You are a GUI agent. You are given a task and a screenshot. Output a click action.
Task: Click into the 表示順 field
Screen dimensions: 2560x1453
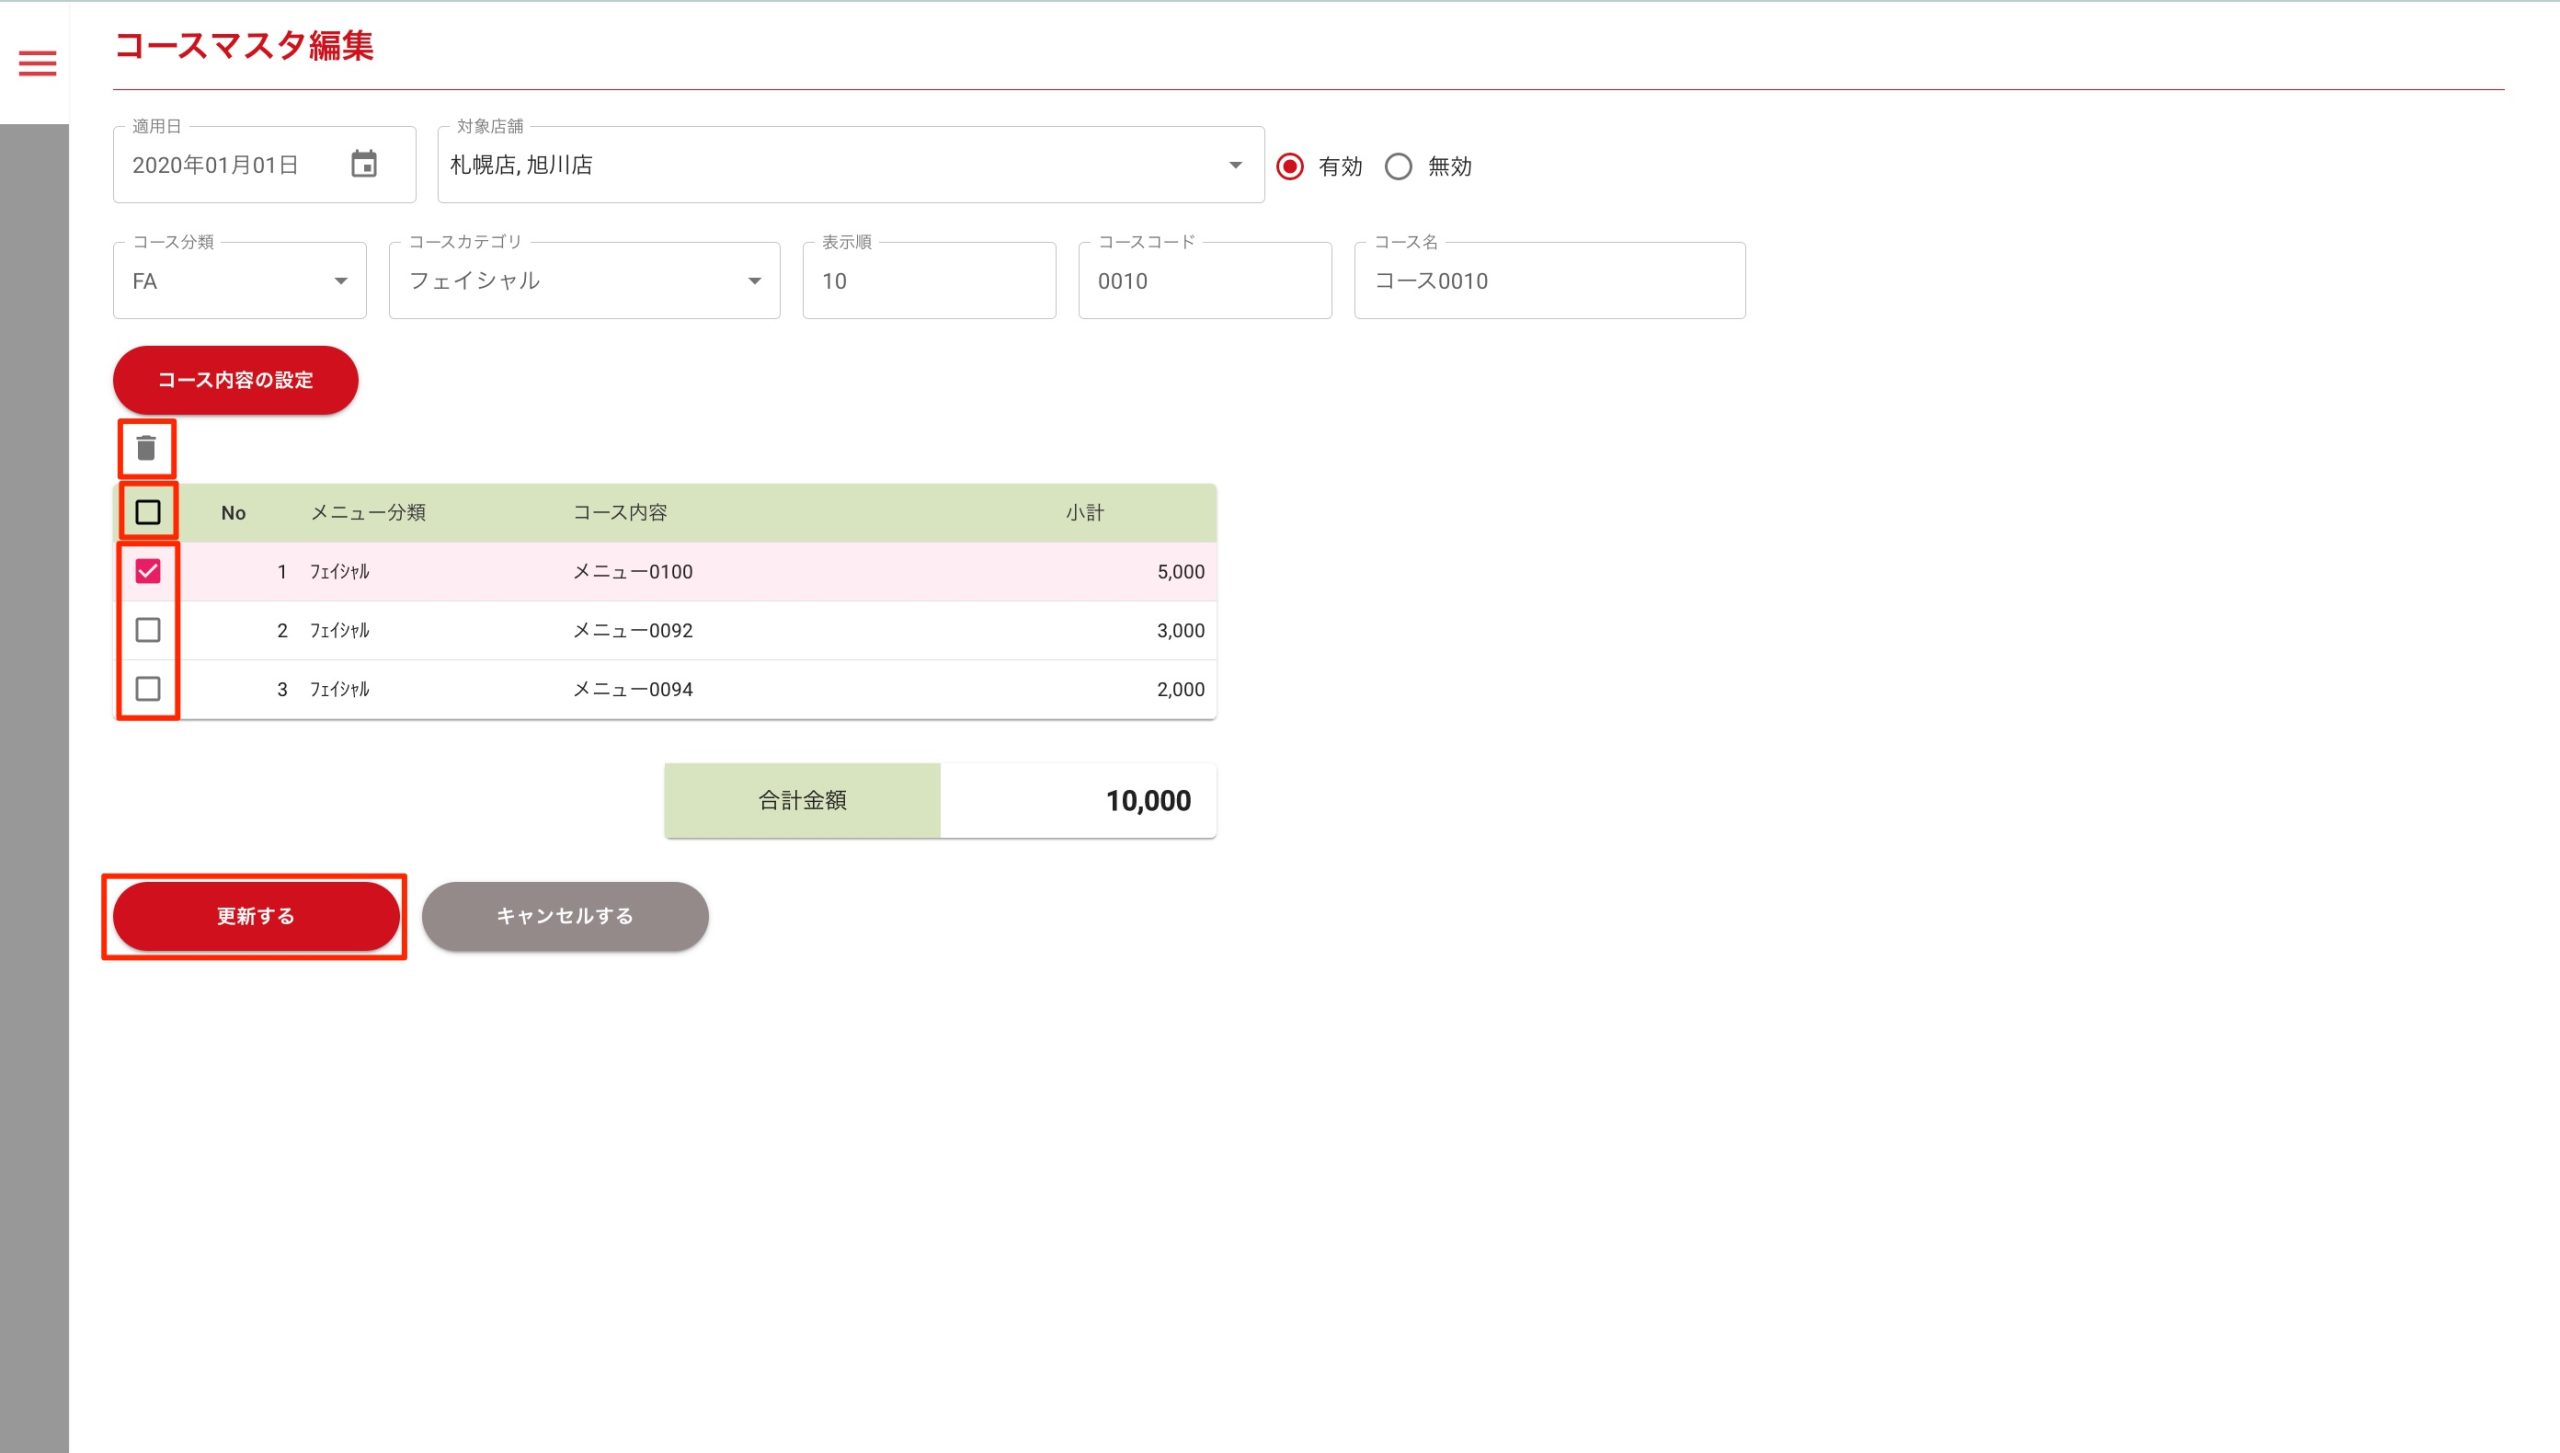pyautogui.click(x=928, y=281)
